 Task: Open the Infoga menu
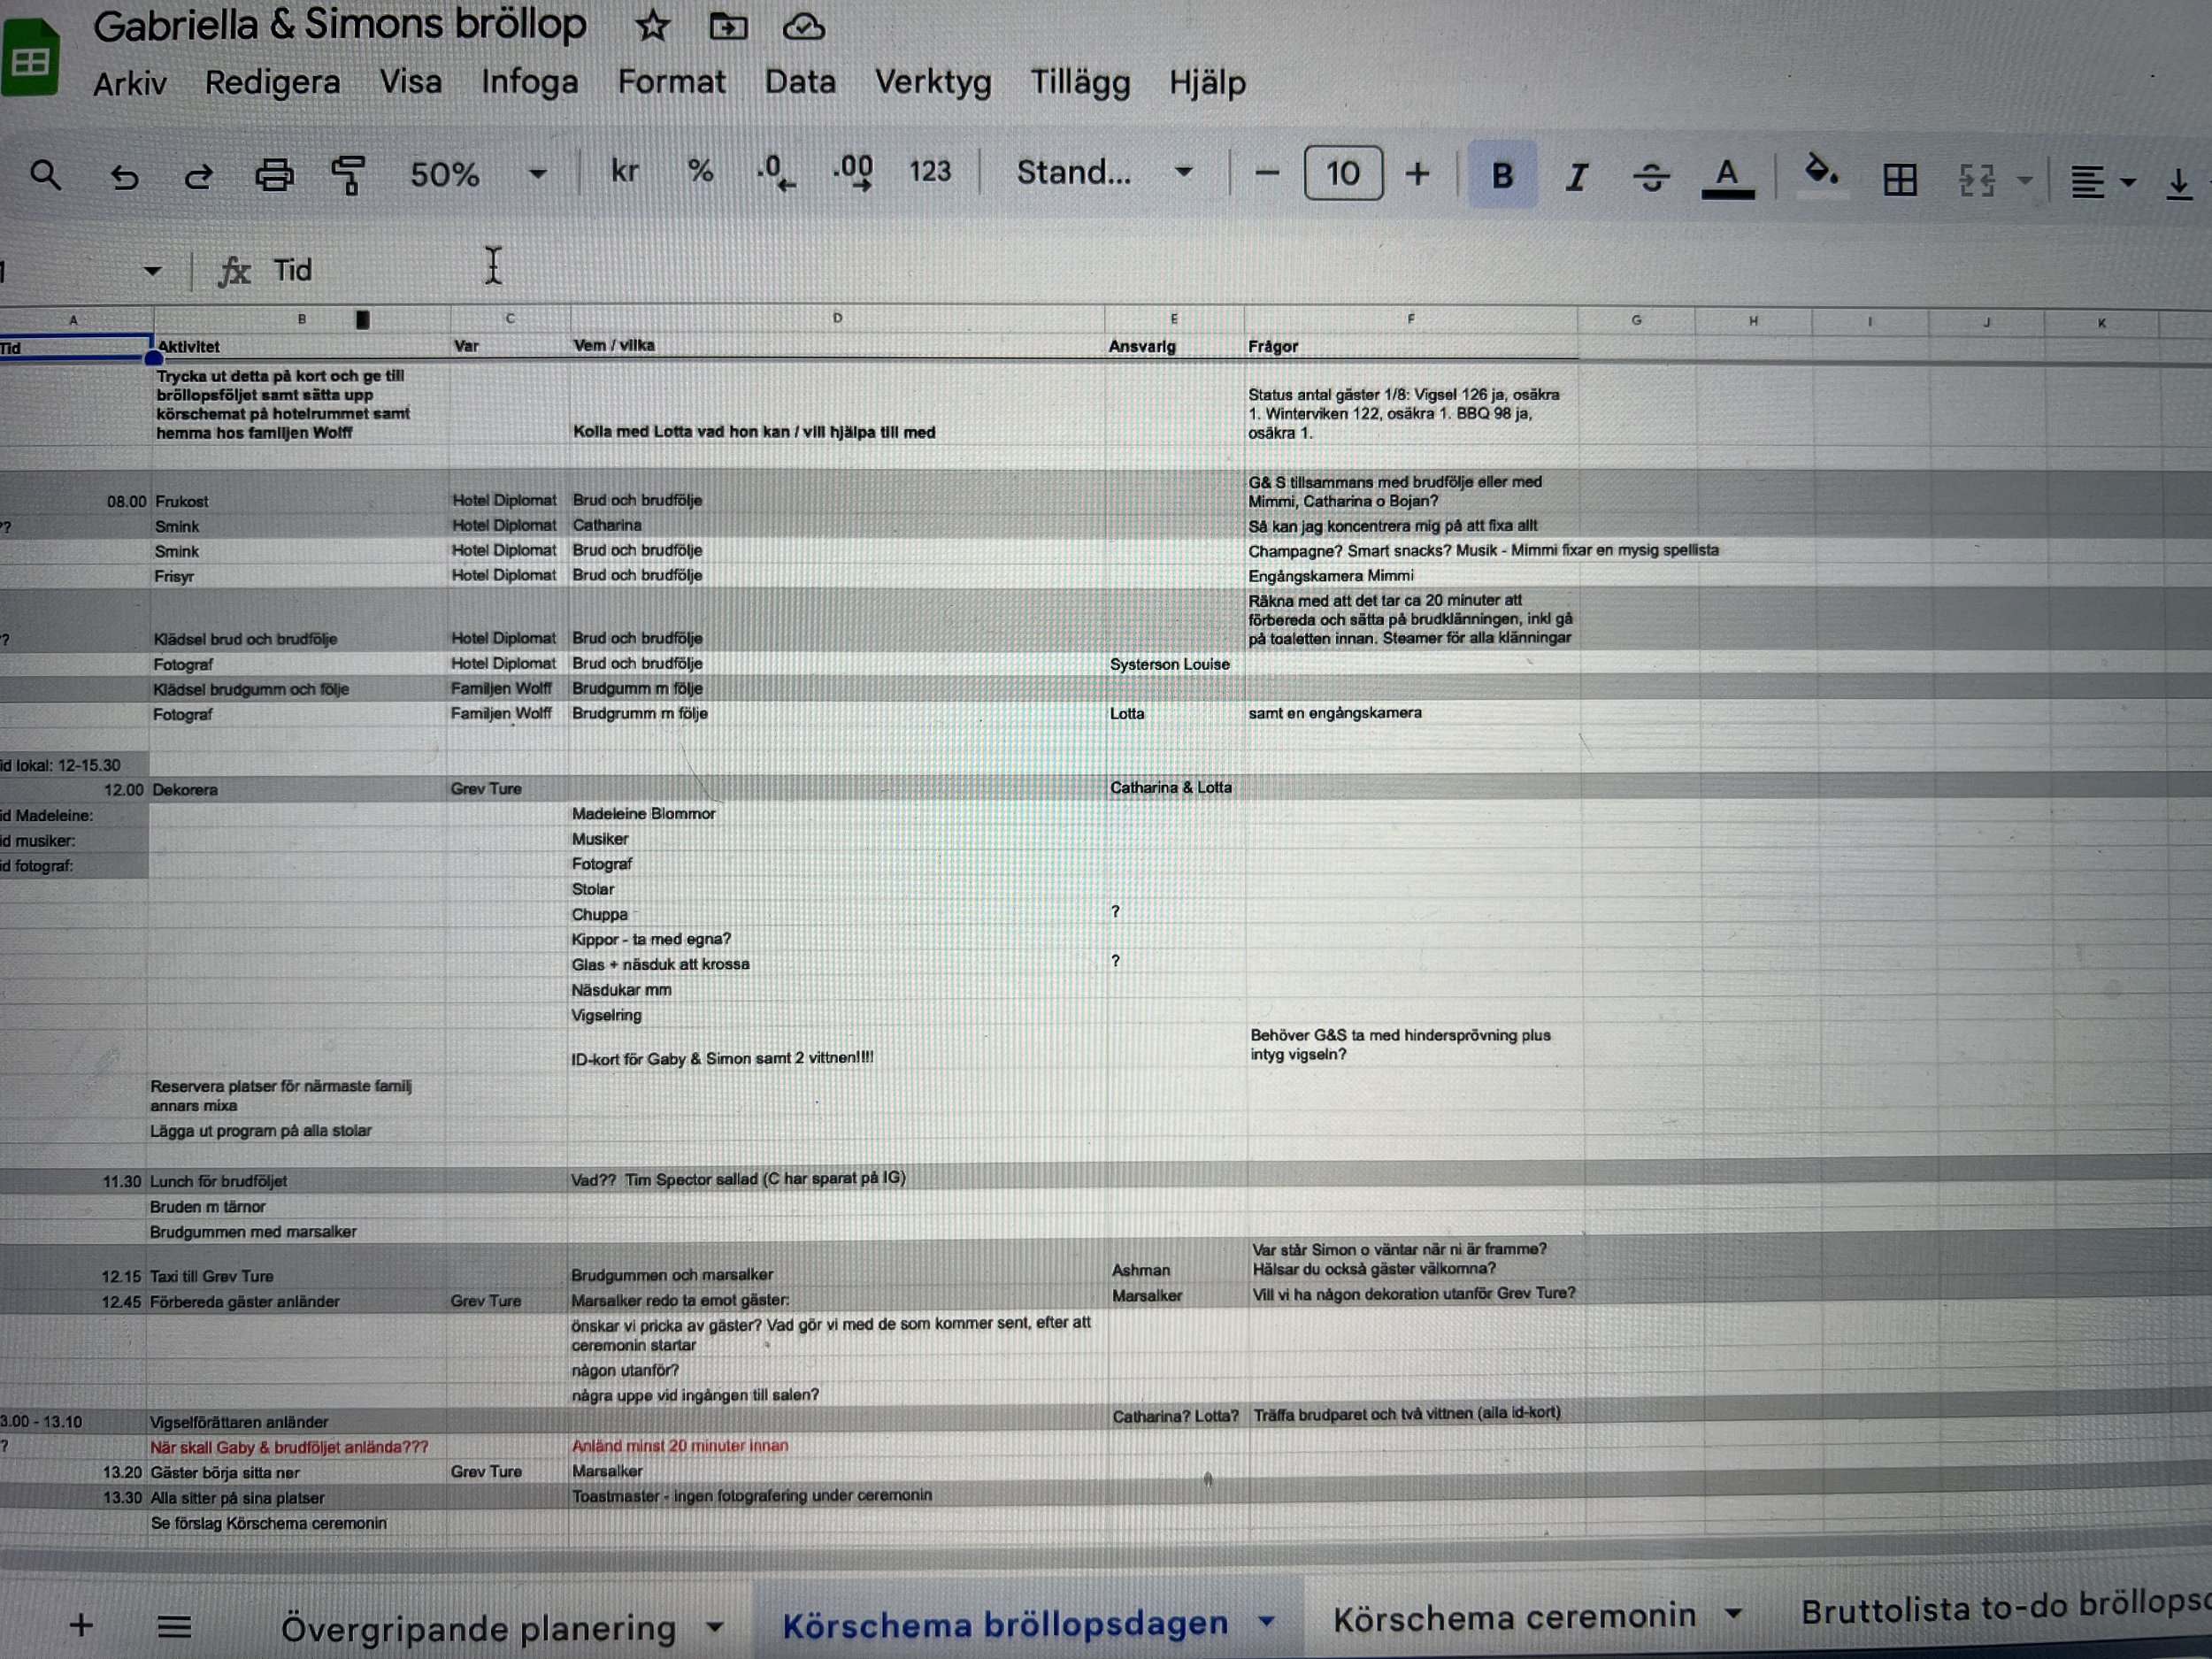pyautogui.click(x=529, y=82)
